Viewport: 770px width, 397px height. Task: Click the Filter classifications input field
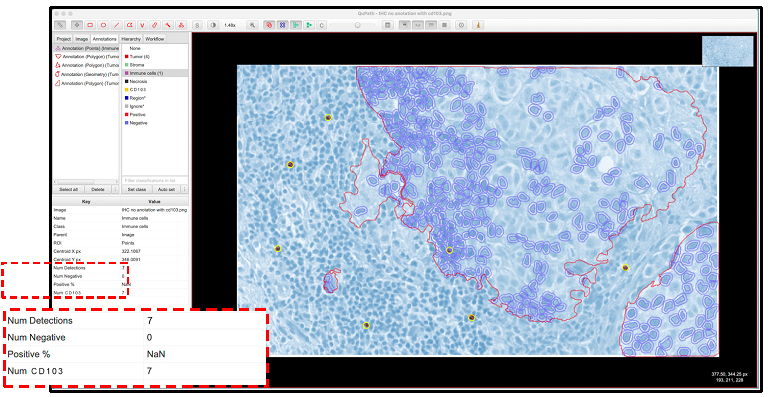(x=155, y=180)
